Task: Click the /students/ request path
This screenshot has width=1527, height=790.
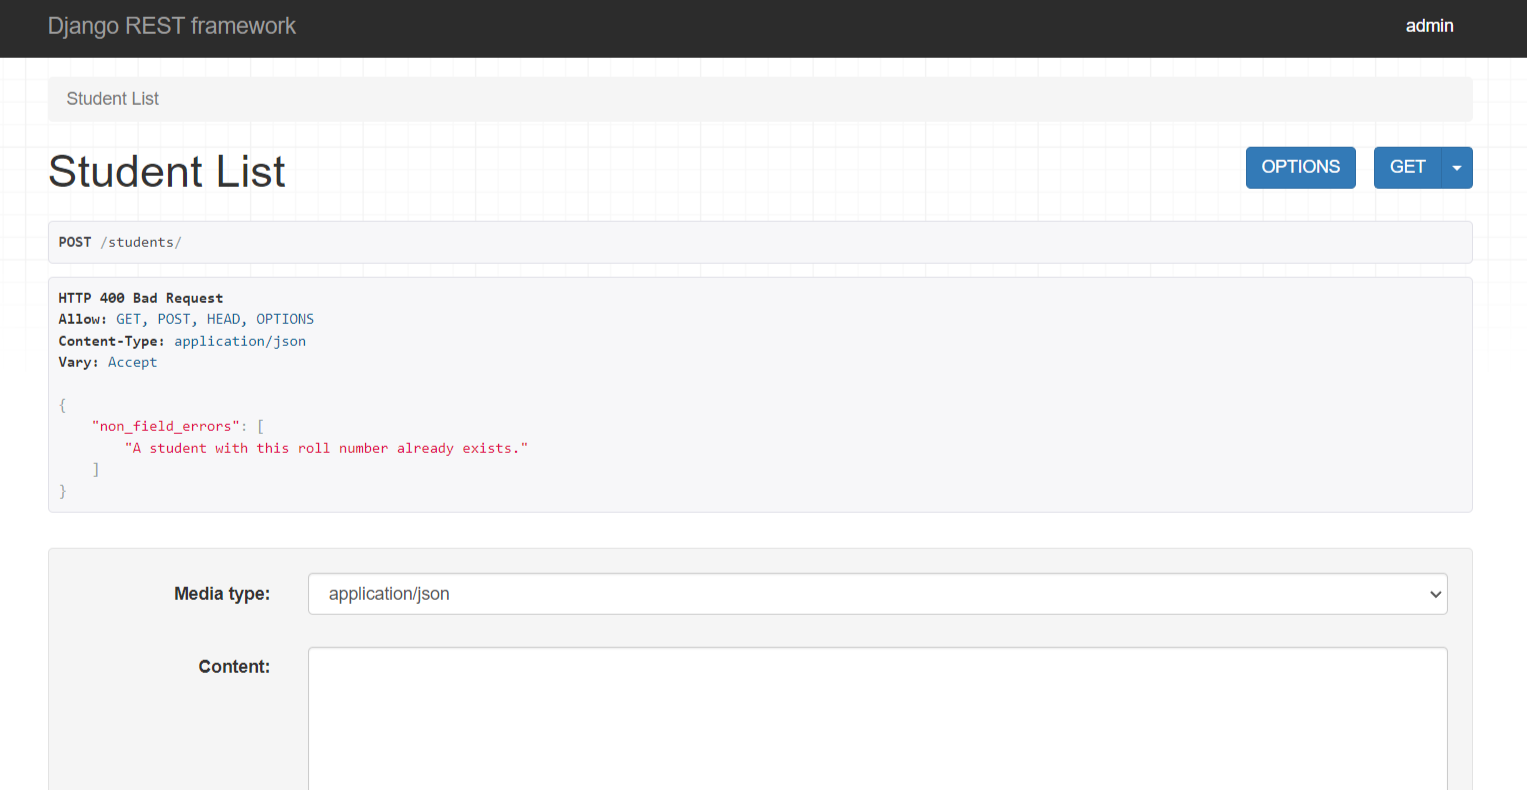Action: [x=141, y=242]
